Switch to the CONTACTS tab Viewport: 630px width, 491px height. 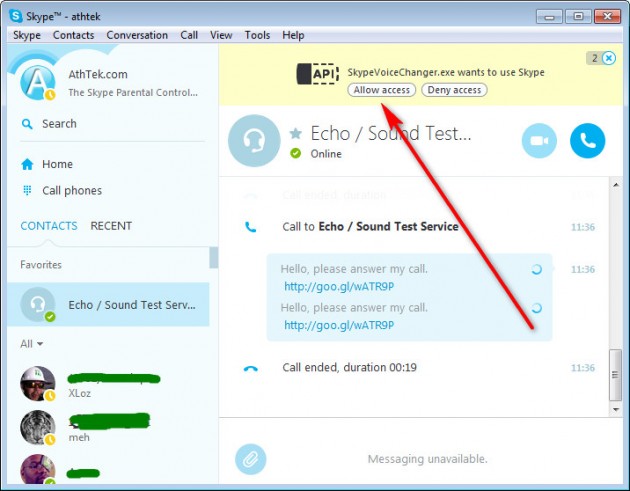click(x=49, y=226)
